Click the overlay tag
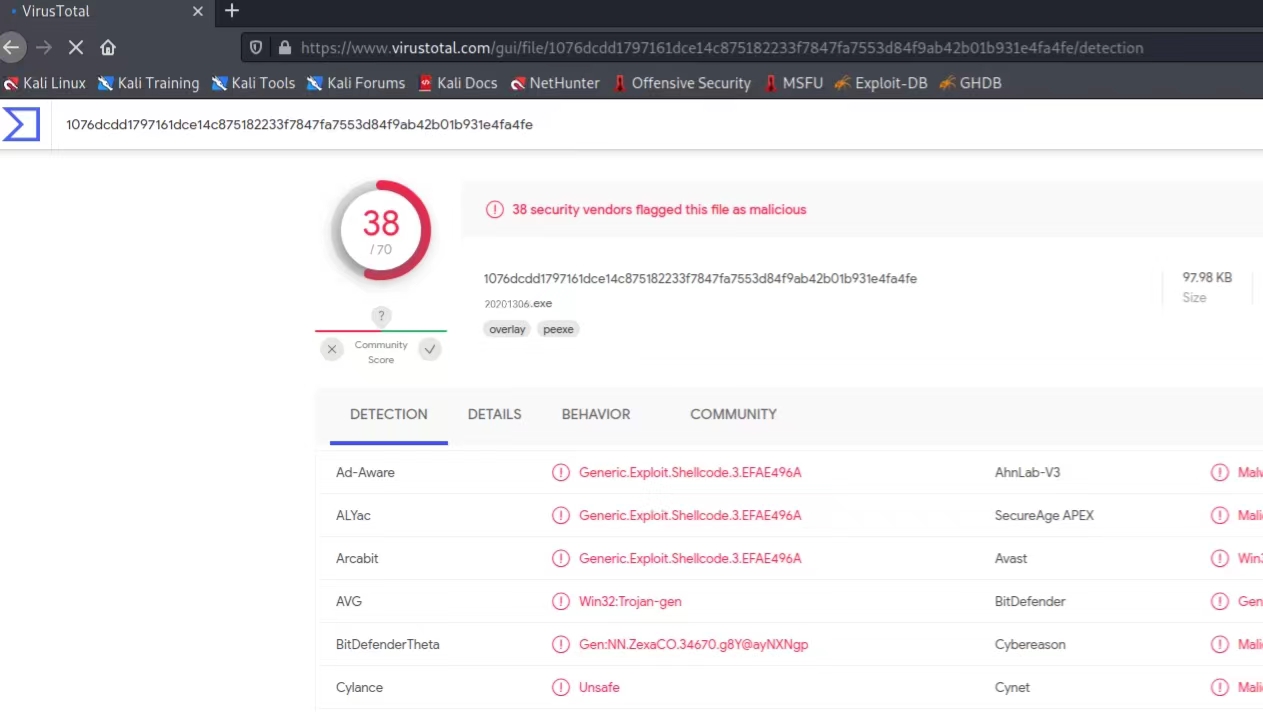Viewport: 1263px width, 712px height. point(507,329)
